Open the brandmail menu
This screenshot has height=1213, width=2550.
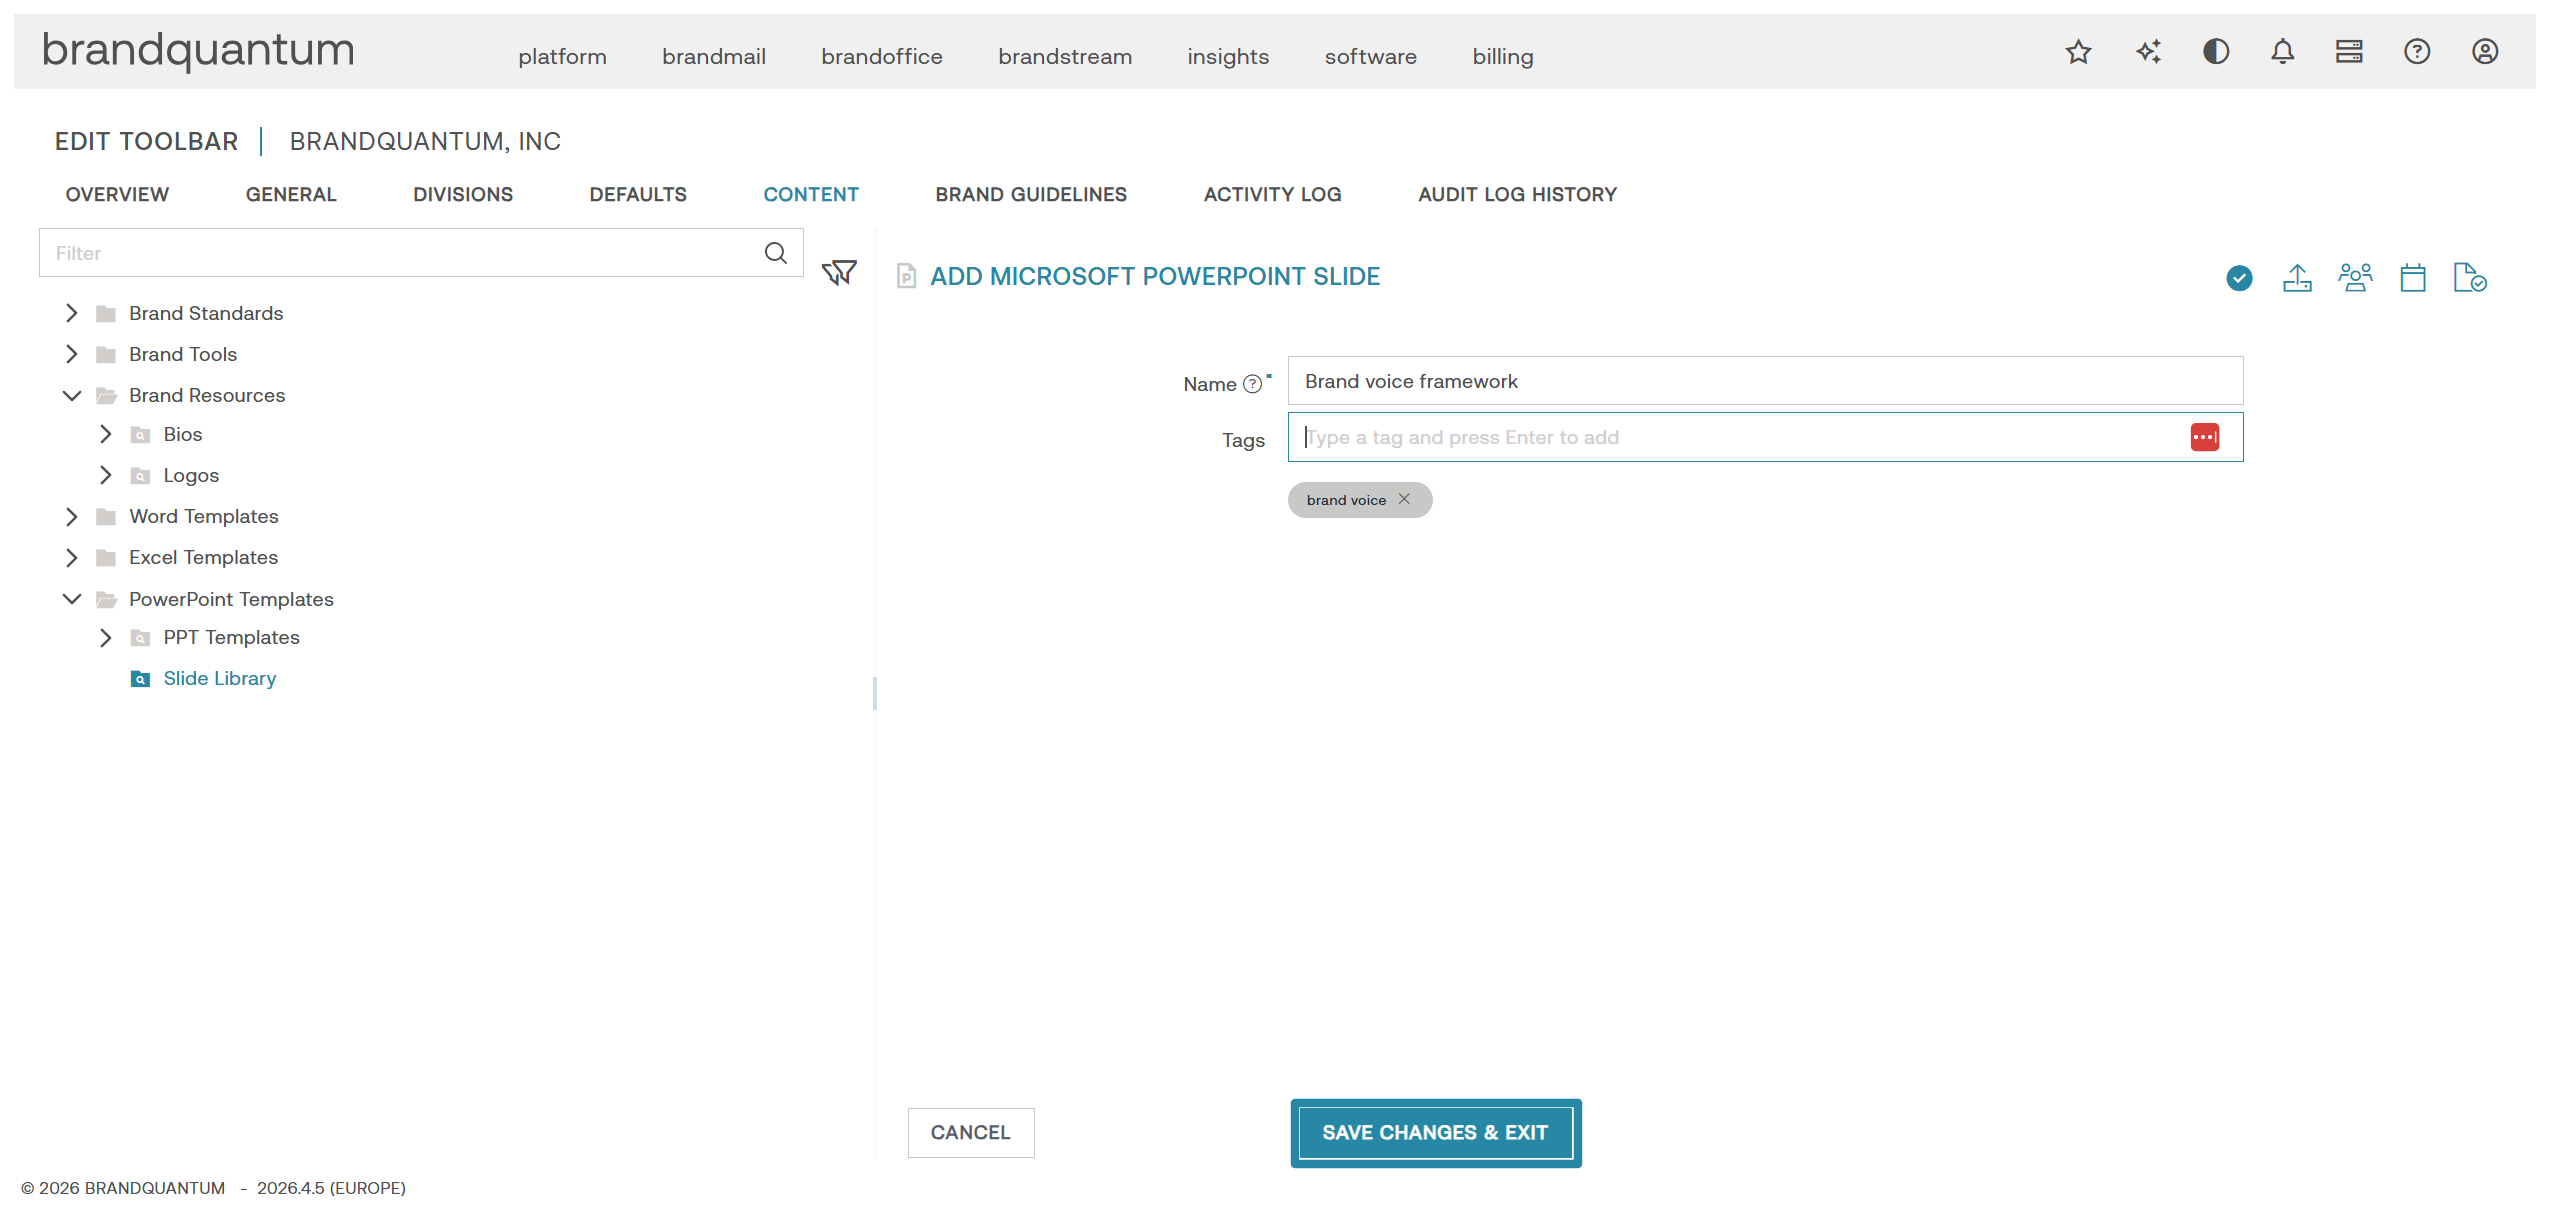coord(714,56)
